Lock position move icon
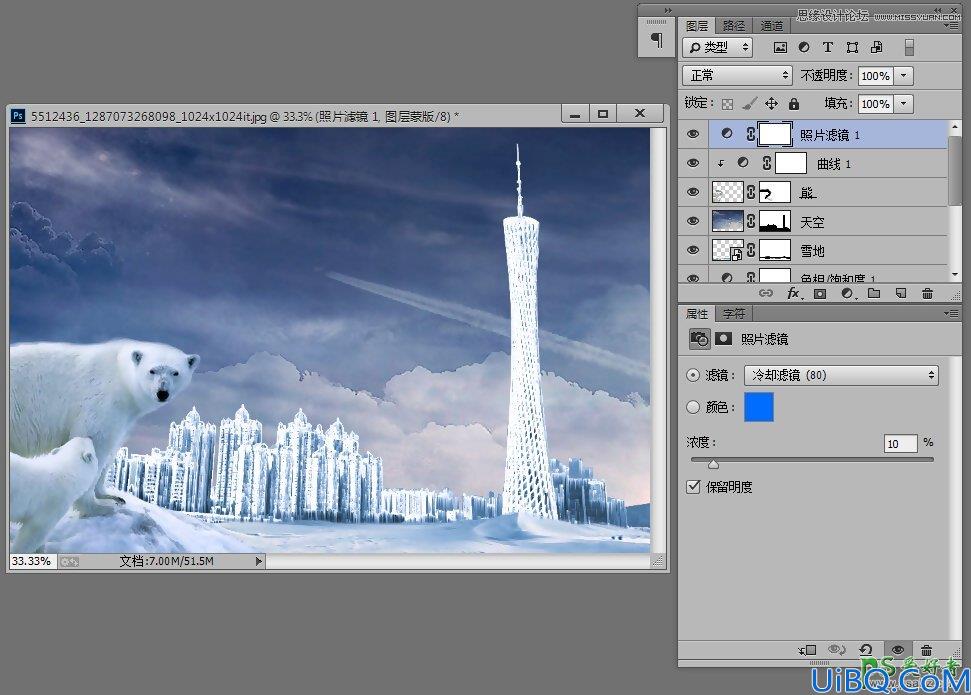 pos(772,103)
